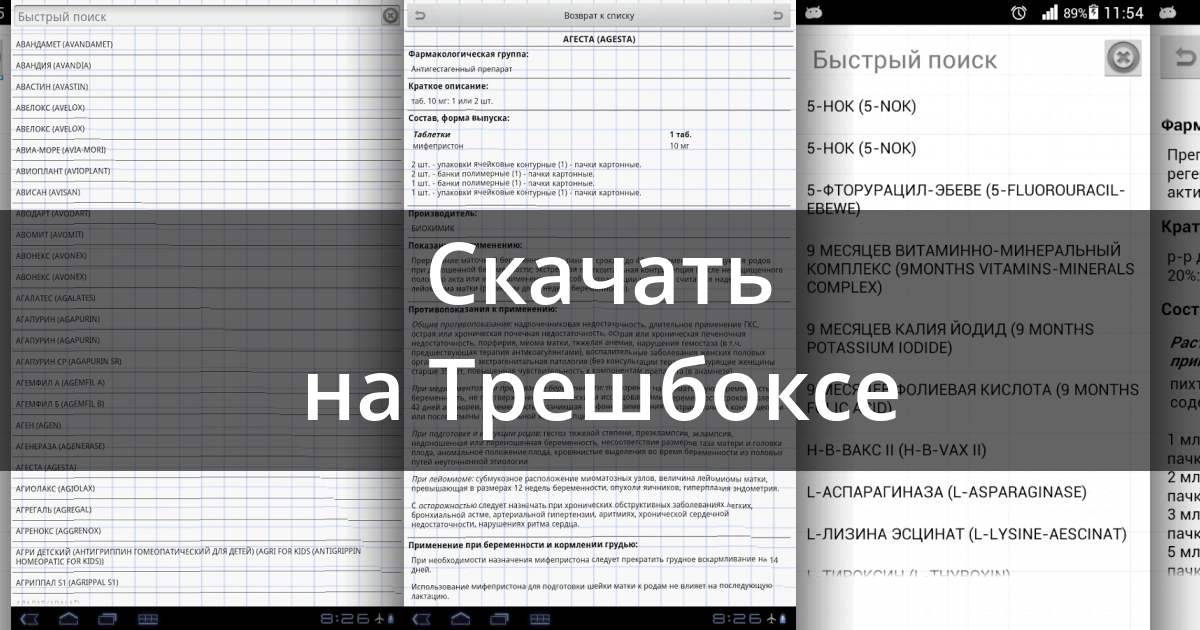Screen dimensions: 1200x630
Task: Clear the search field in the tablet list screen
Action: point(390,16)
